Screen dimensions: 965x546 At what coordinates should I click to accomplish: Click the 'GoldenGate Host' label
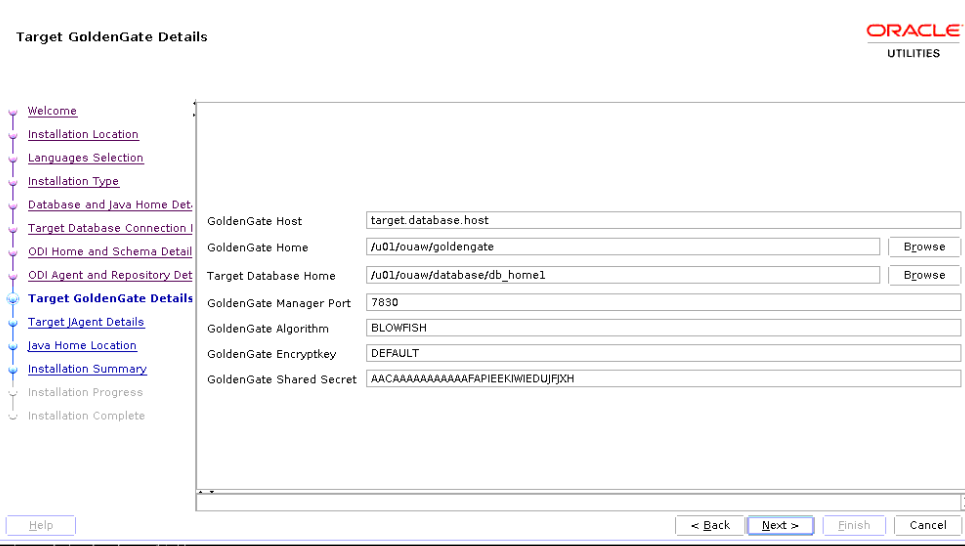(x=255, y=221)
